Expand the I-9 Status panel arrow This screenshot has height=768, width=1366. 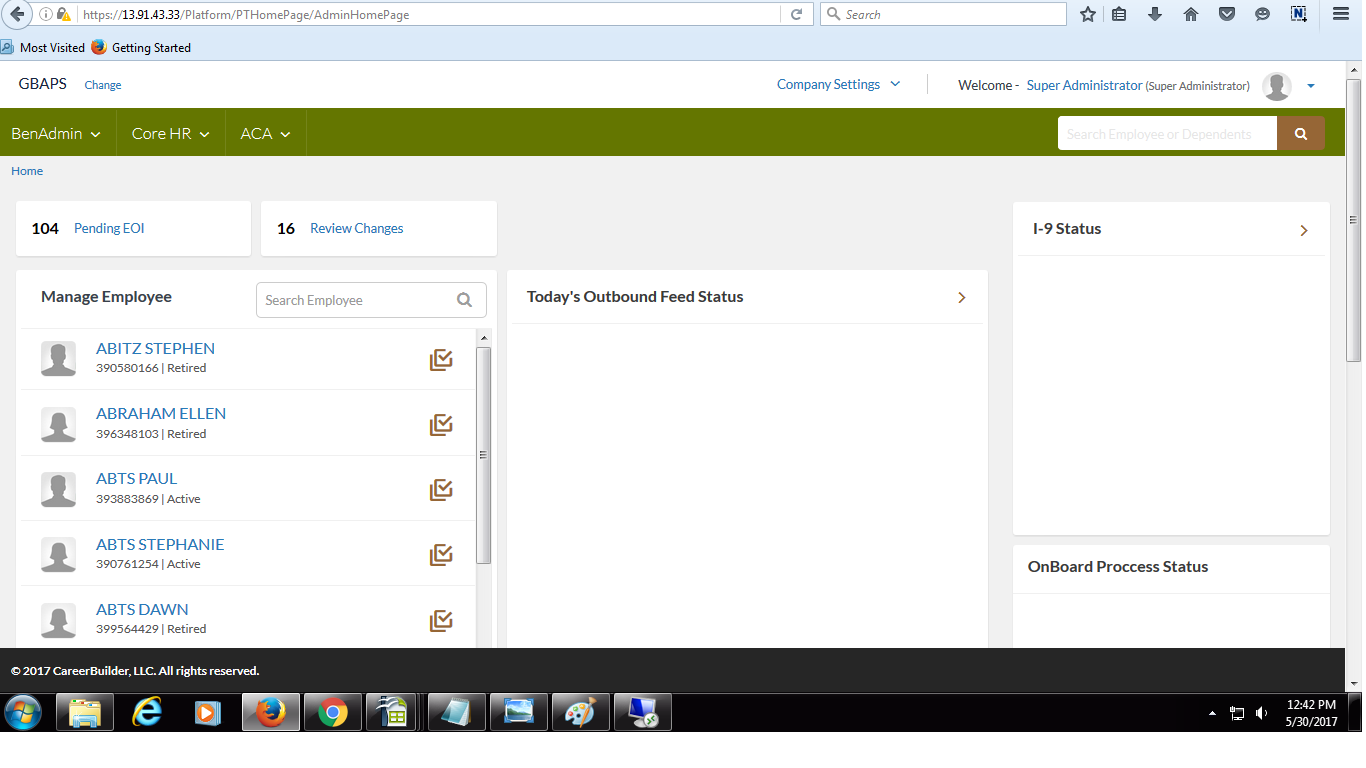(x=1304, y=230)
